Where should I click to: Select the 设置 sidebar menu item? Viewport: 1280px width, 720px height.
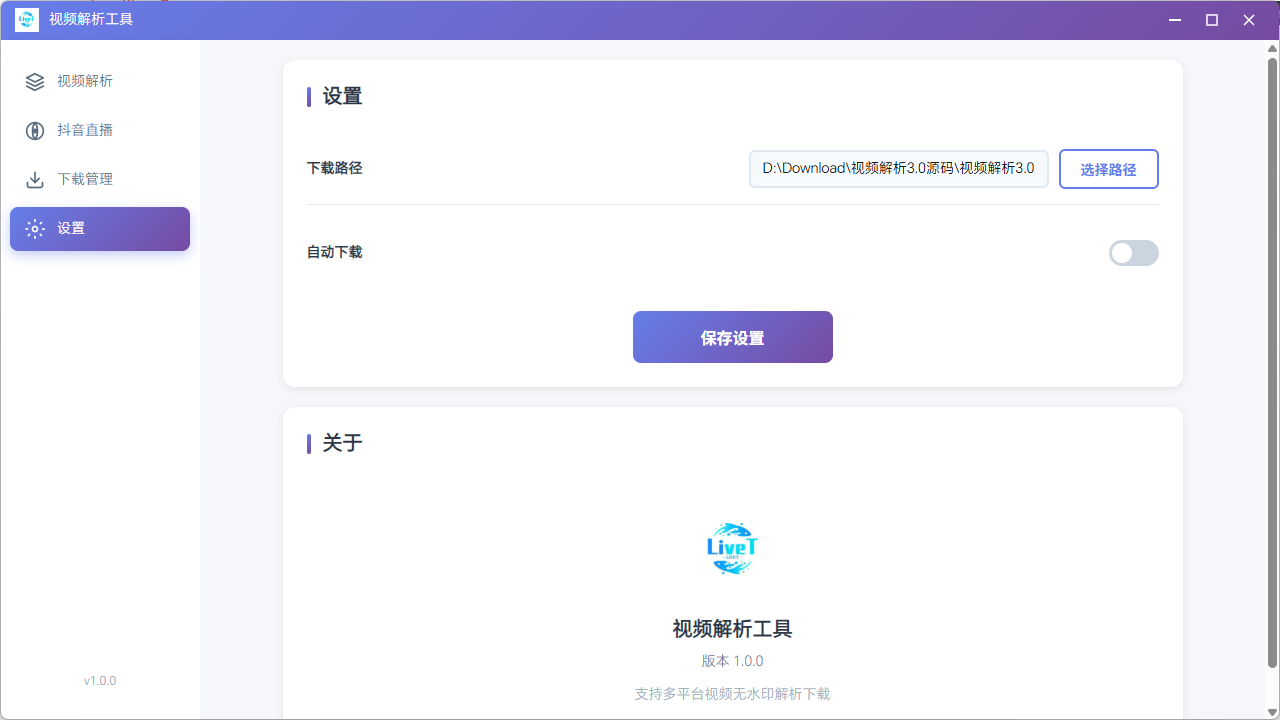(100, 229)
